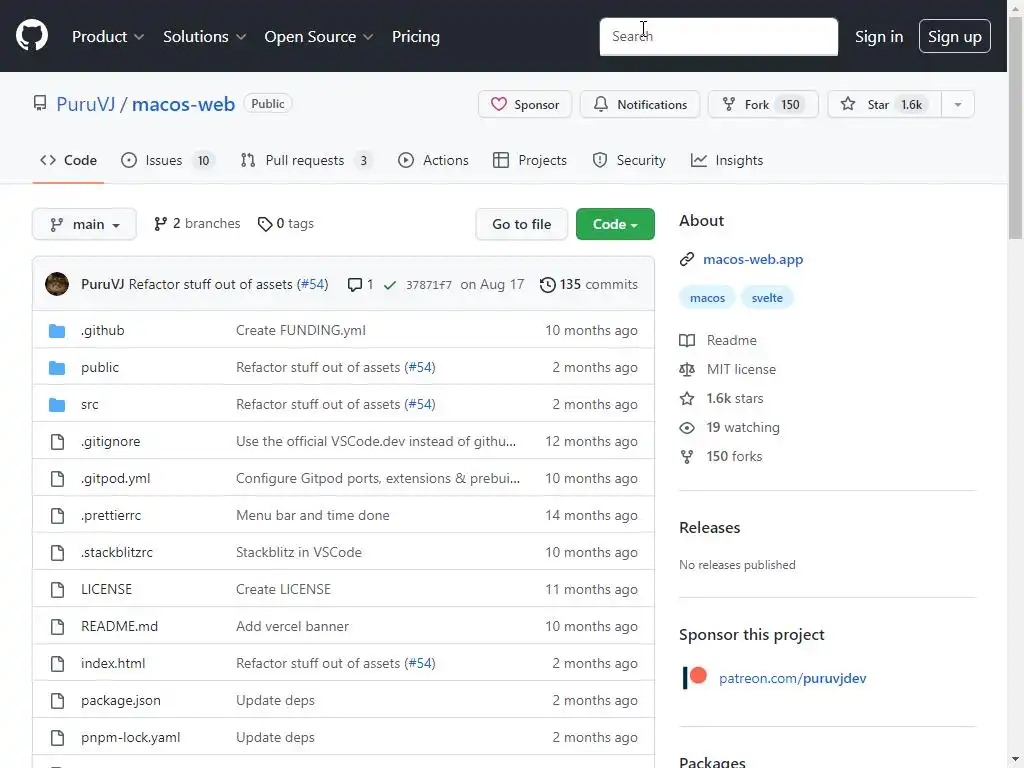
Task: Open the Pricing nav item
Action: 416,37
